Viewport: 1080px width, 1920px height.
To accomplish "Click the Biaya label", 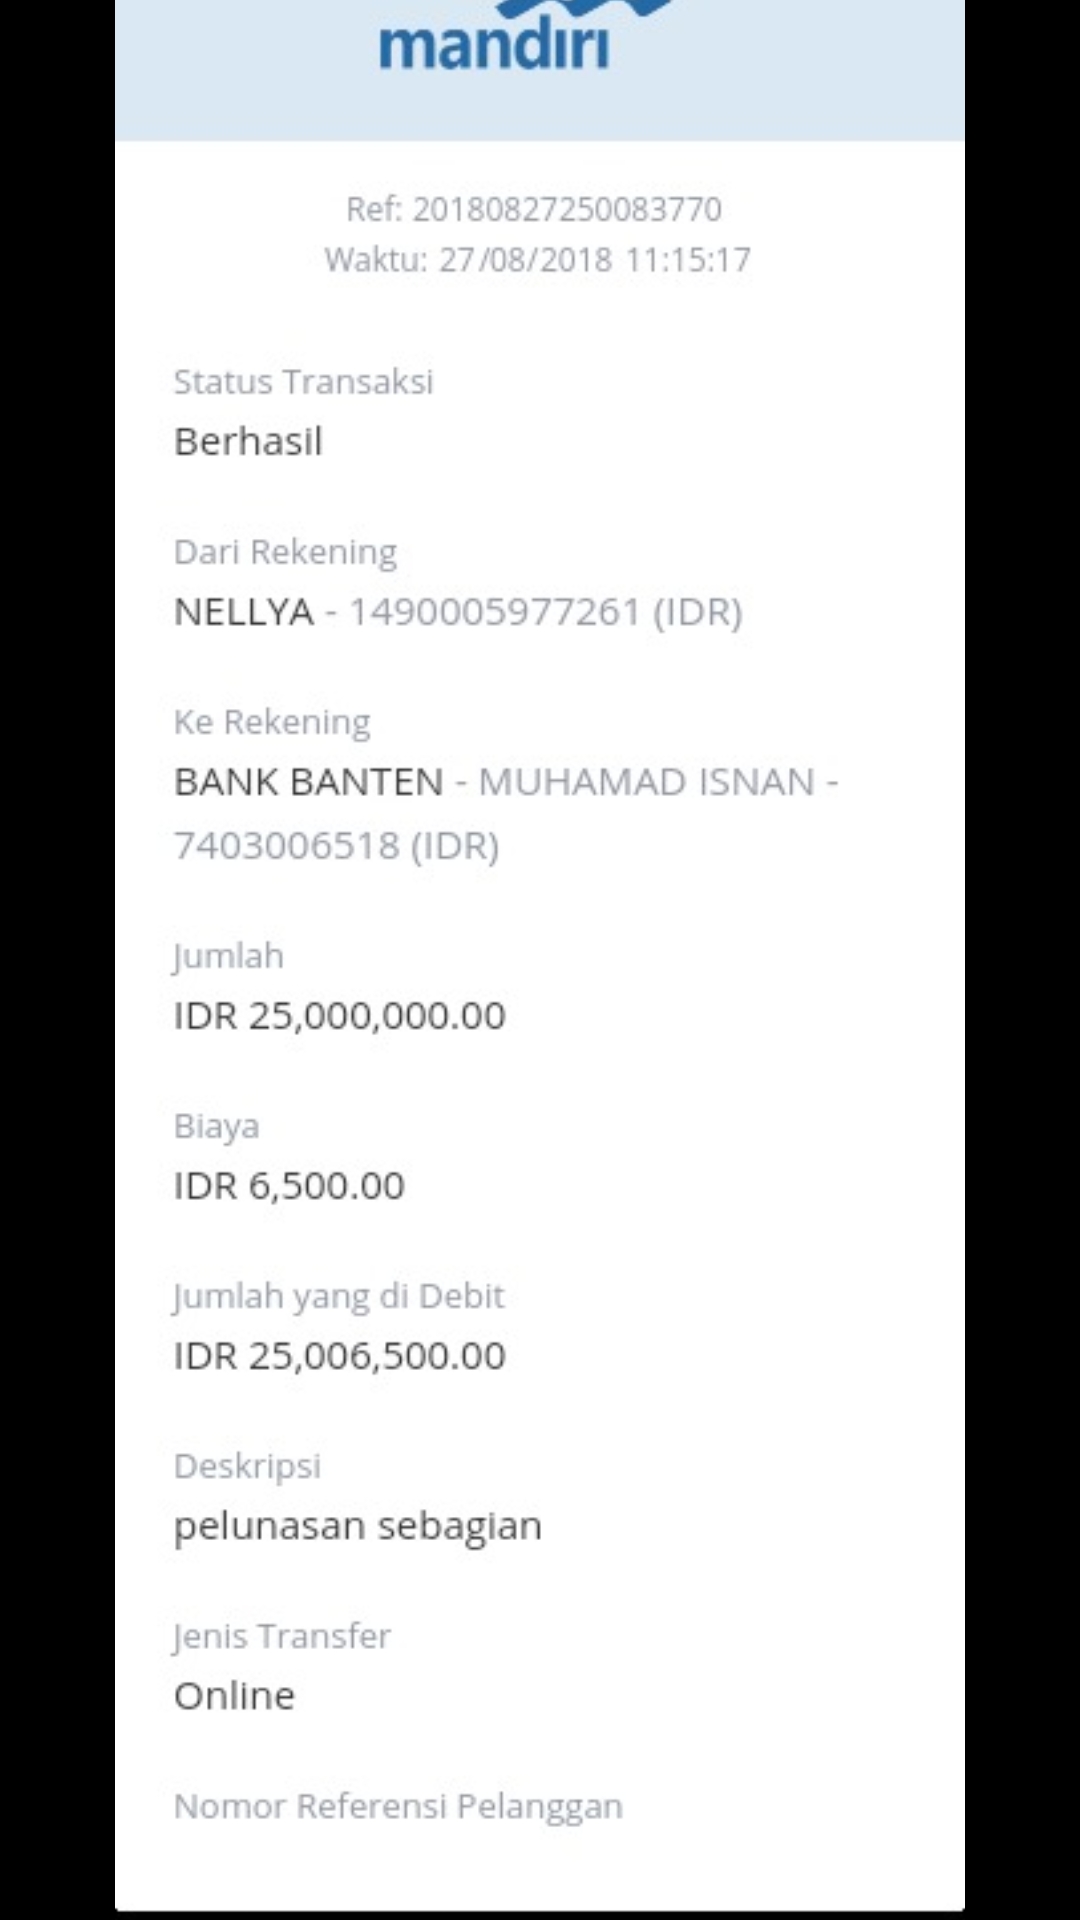I will click(x=216, y=1126).
